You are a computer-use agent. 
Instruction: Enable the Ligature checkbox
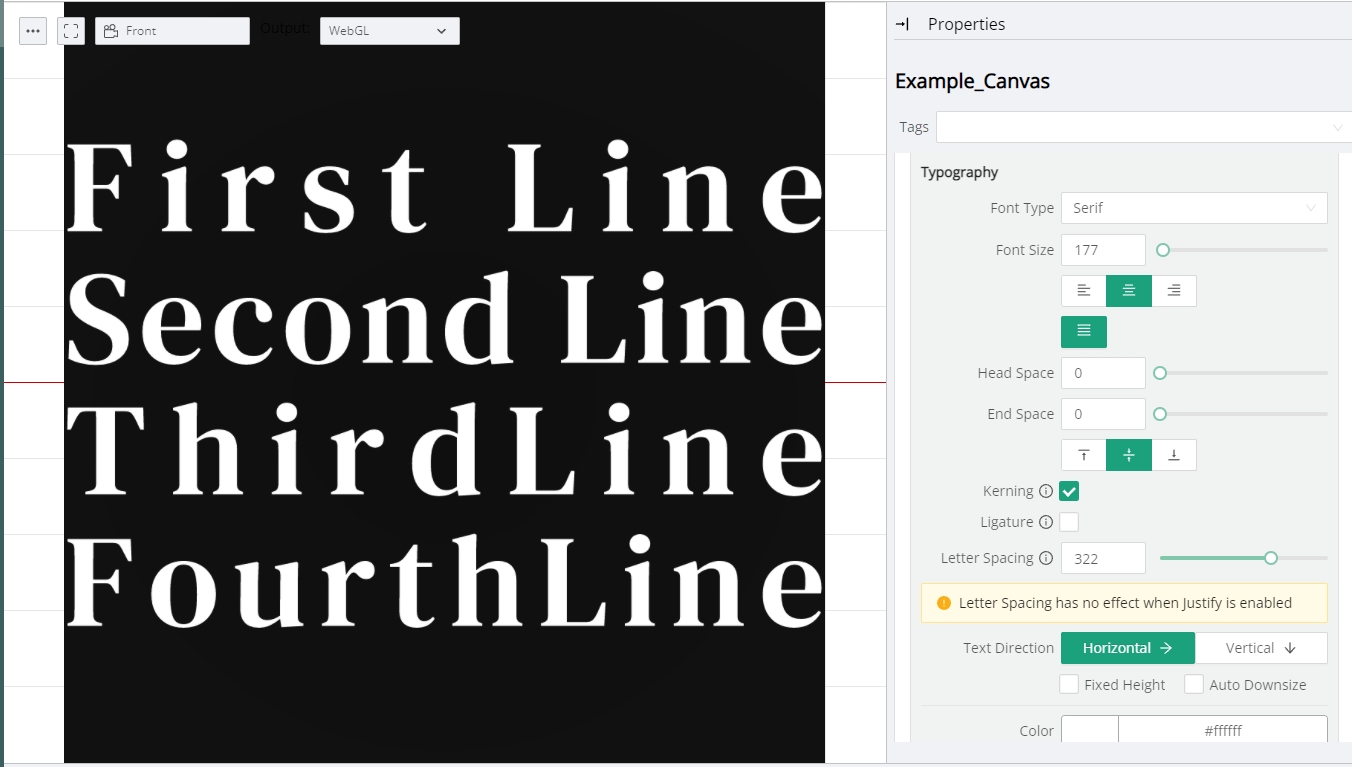click(1070, 522)
